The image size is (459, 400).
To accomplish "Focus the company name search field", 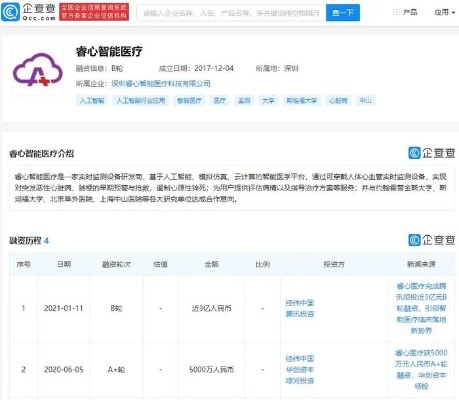I will pyautogui.click(x=231, y=13).
